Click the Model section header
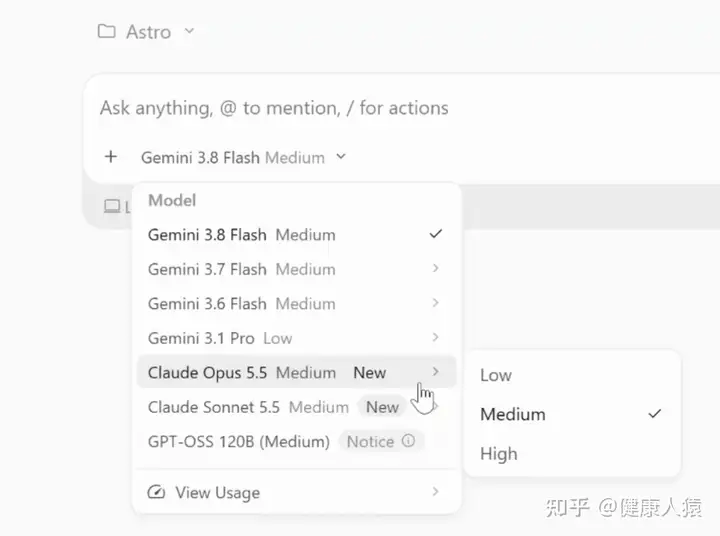This screenshot has height=536, width=720. pyautogui.click(x=172, y=200)
